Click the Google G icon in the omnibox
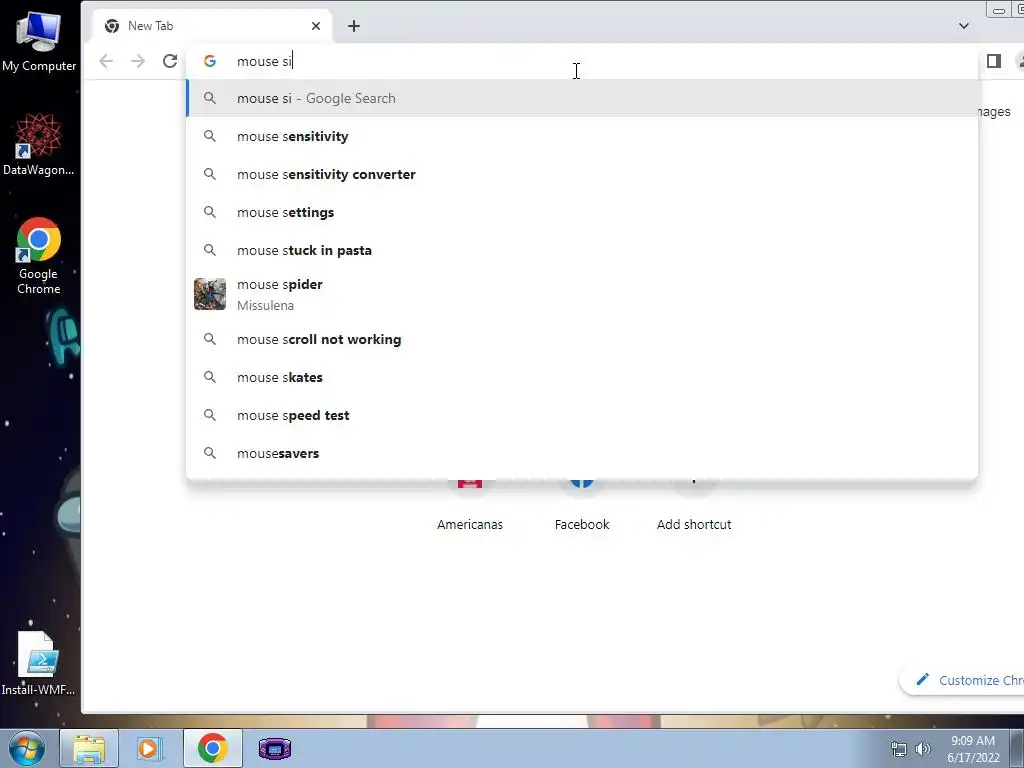The image size is (1024, 768). tap(210, 61)
